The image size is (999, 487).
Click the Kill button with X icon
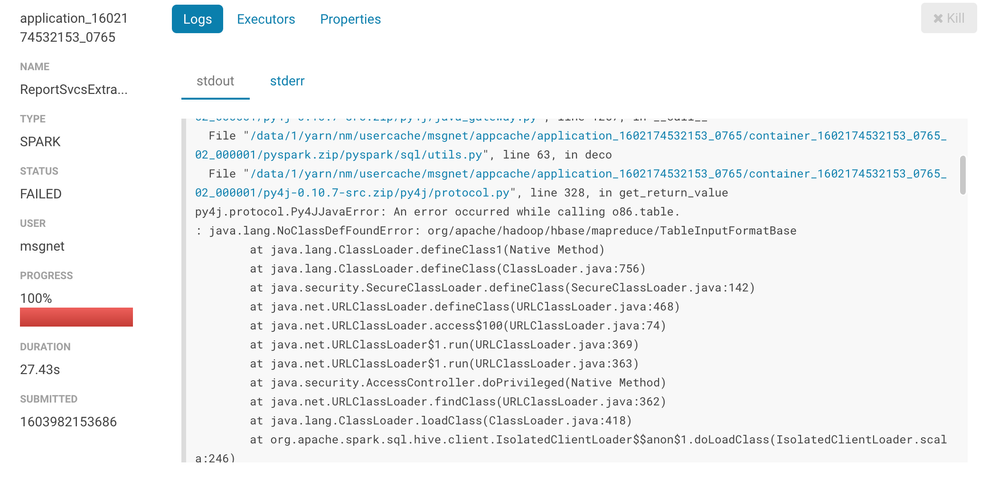click(x=948, y=19)
